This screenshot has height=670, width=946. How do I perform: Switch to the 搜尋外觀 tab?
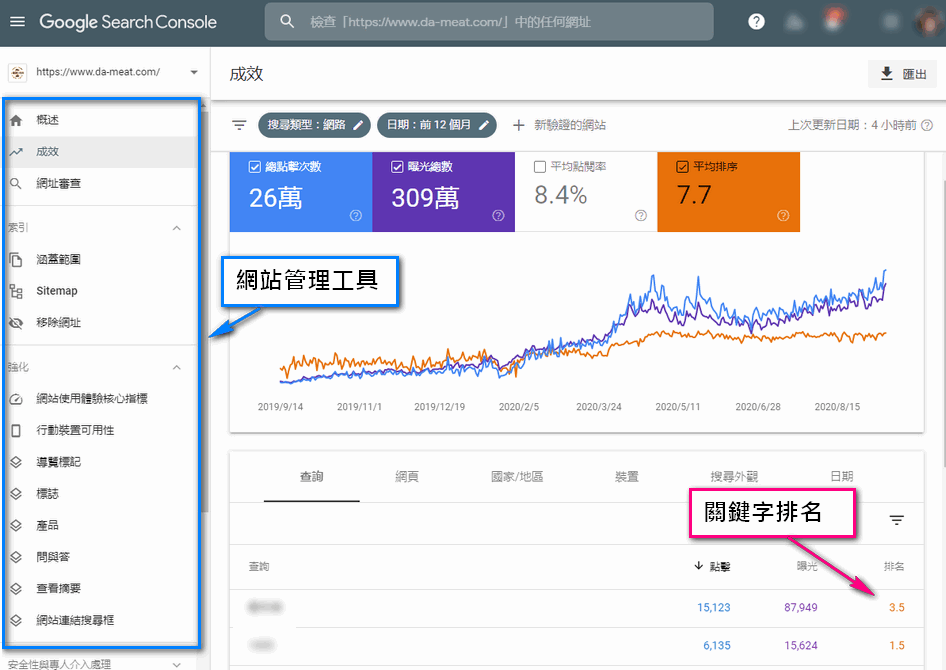[x=734, y=476]
